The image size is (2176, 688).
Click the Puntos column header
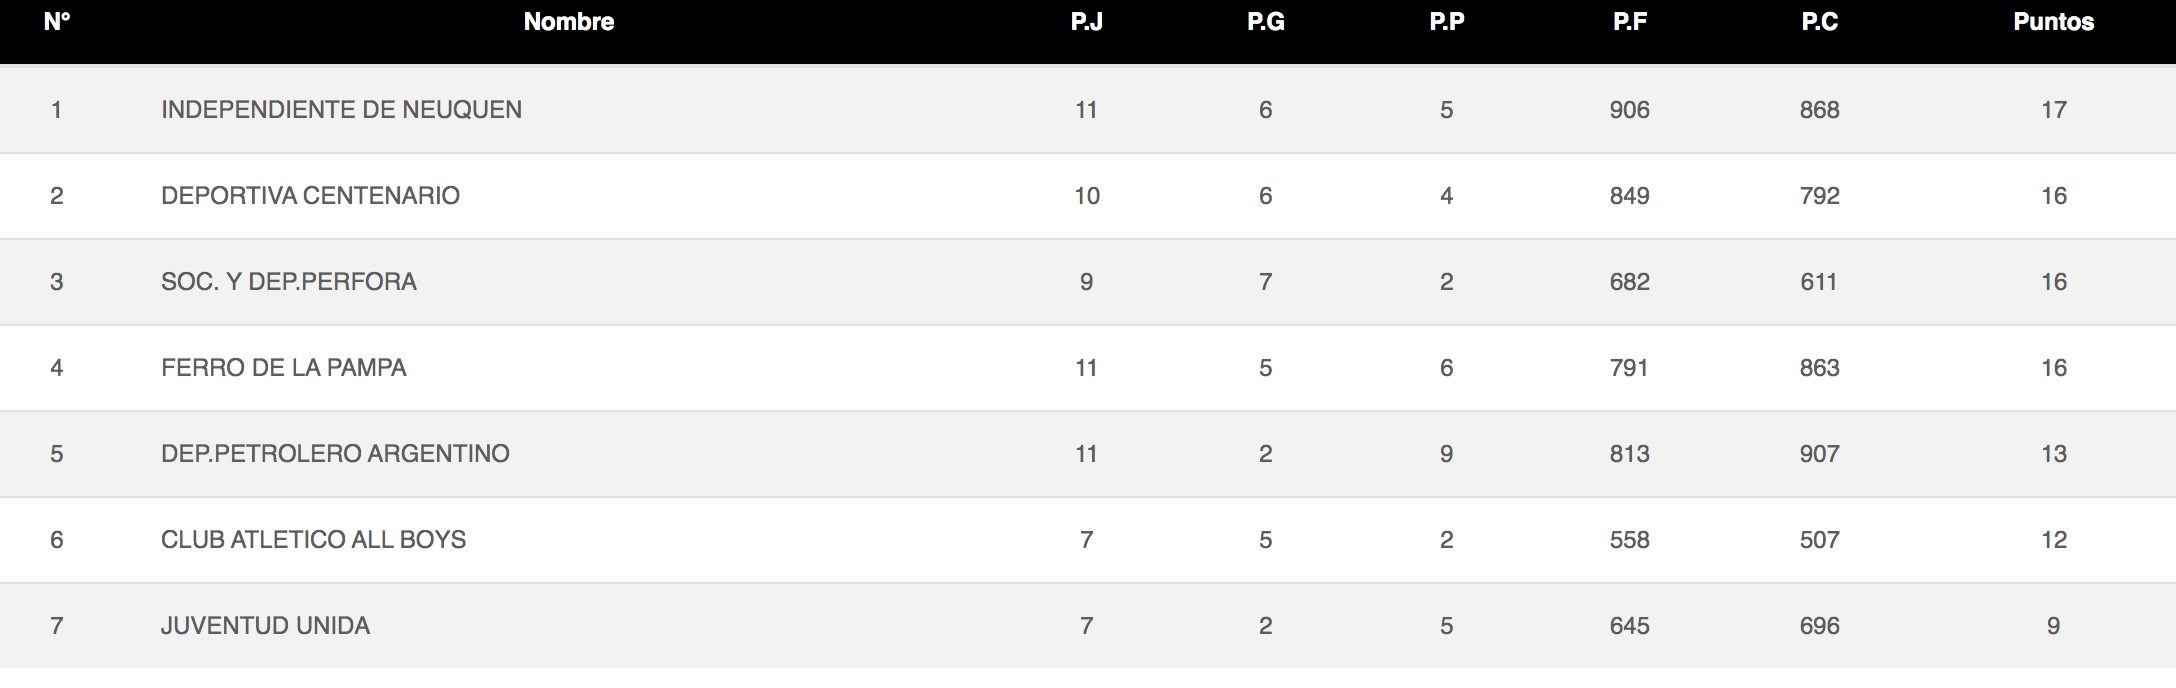point(2053,22)
